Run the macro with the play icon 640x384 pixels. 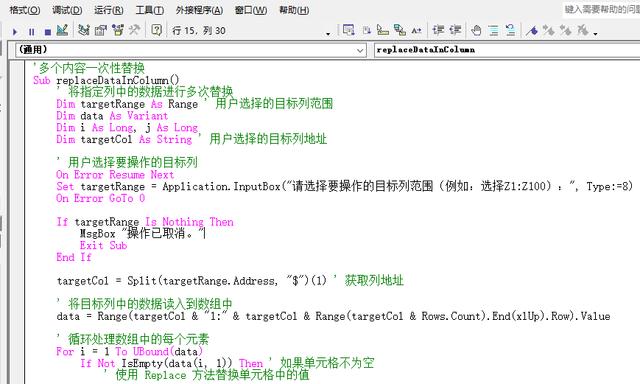[15, 31]
